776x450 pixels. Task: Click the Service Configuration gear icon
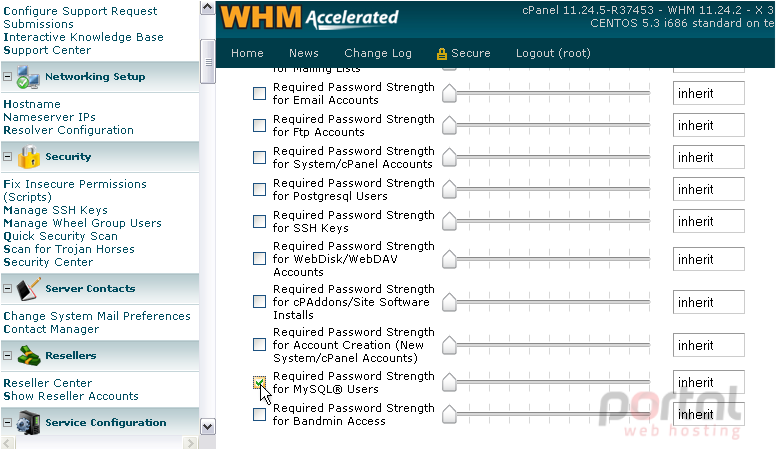coord(28,423)
